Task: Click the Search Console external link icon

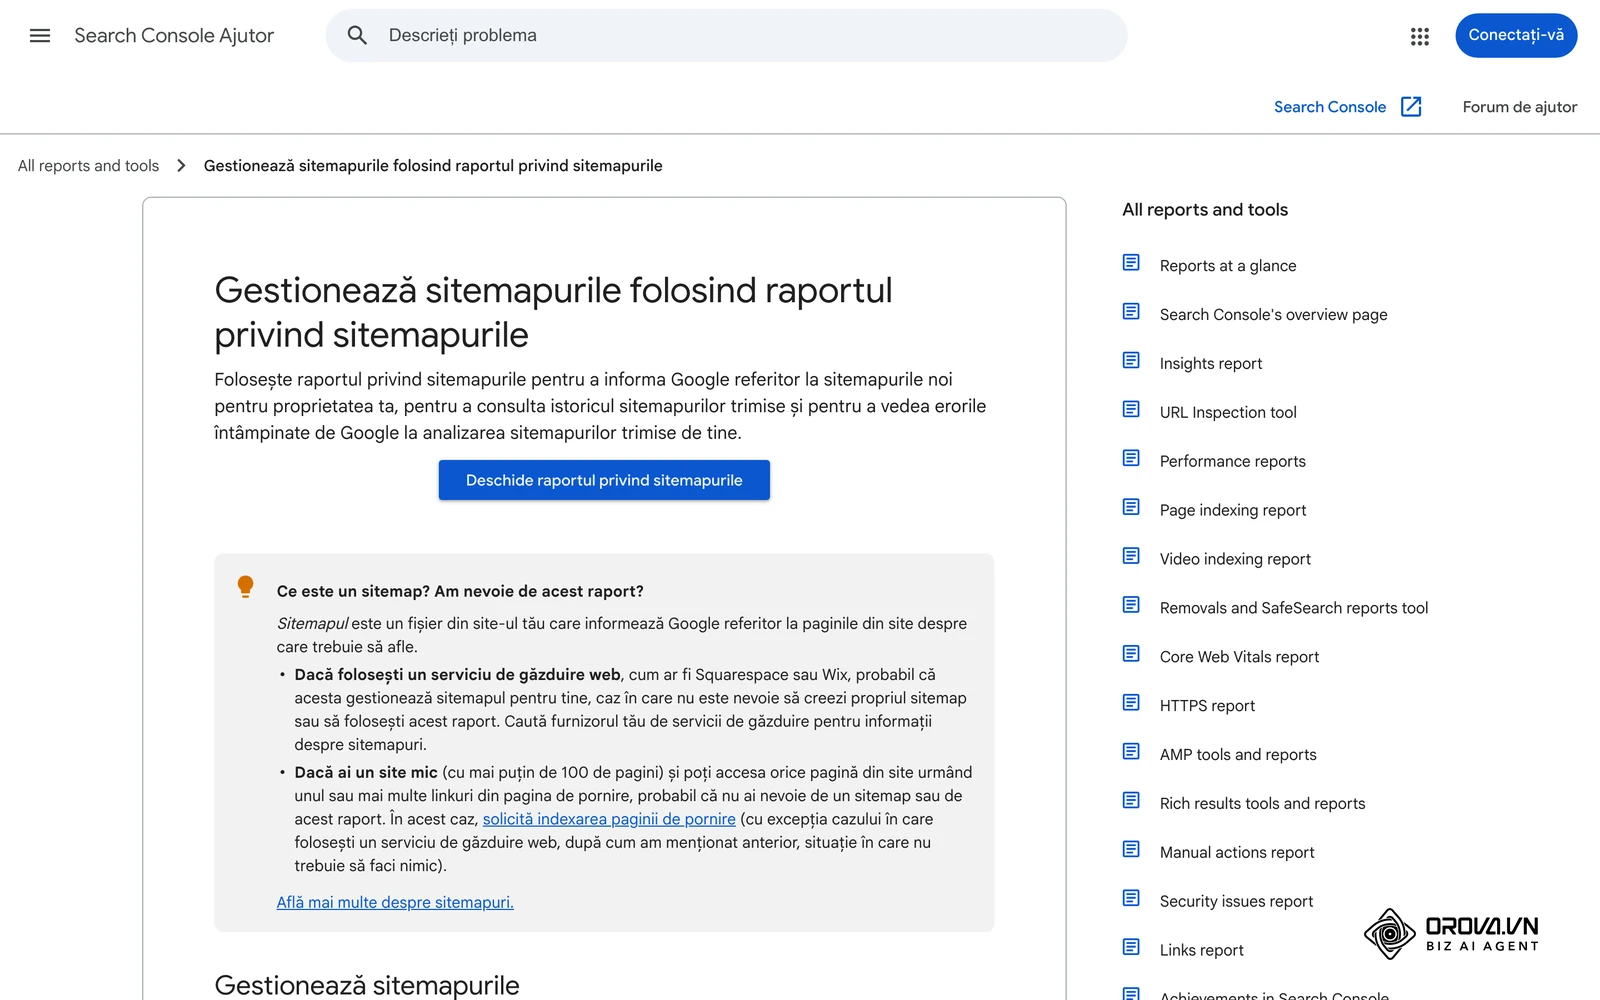Action: [1411, 107]
